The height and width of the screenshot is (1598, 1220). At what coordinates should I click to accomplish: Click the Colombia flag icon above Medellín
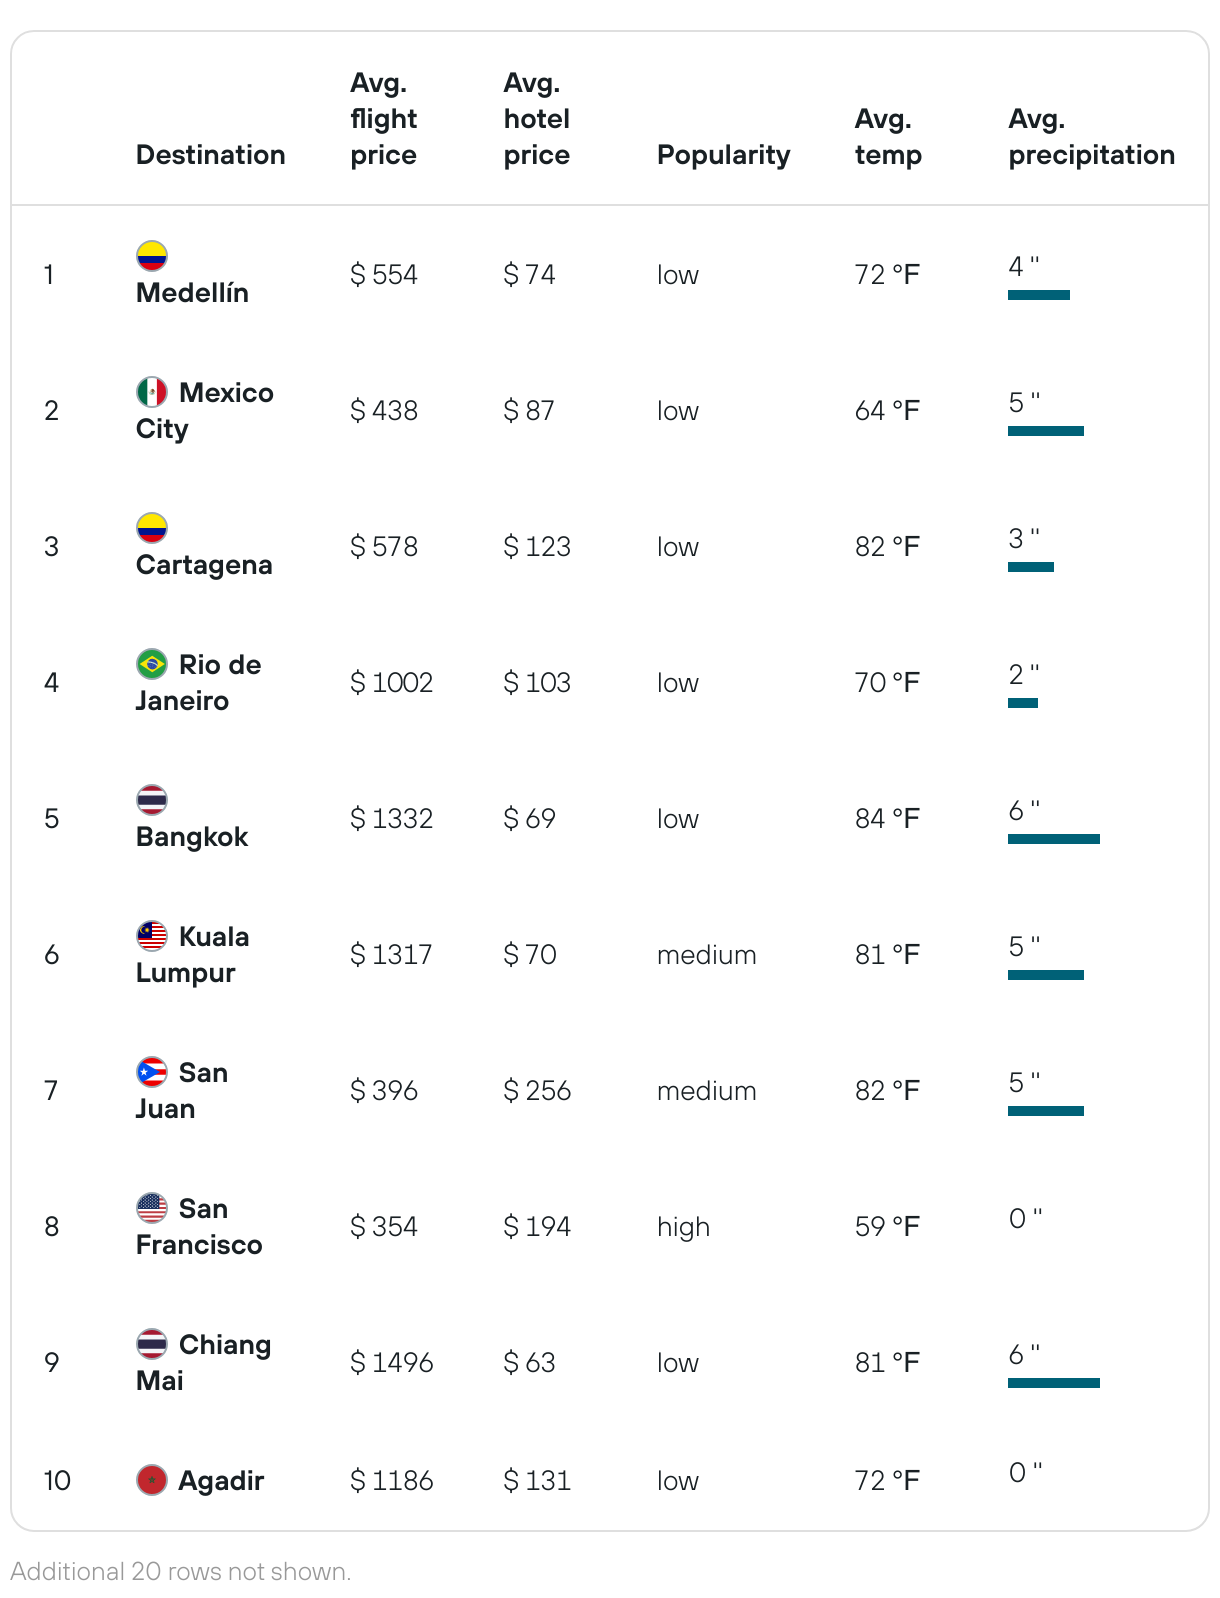tap(152, 256)
